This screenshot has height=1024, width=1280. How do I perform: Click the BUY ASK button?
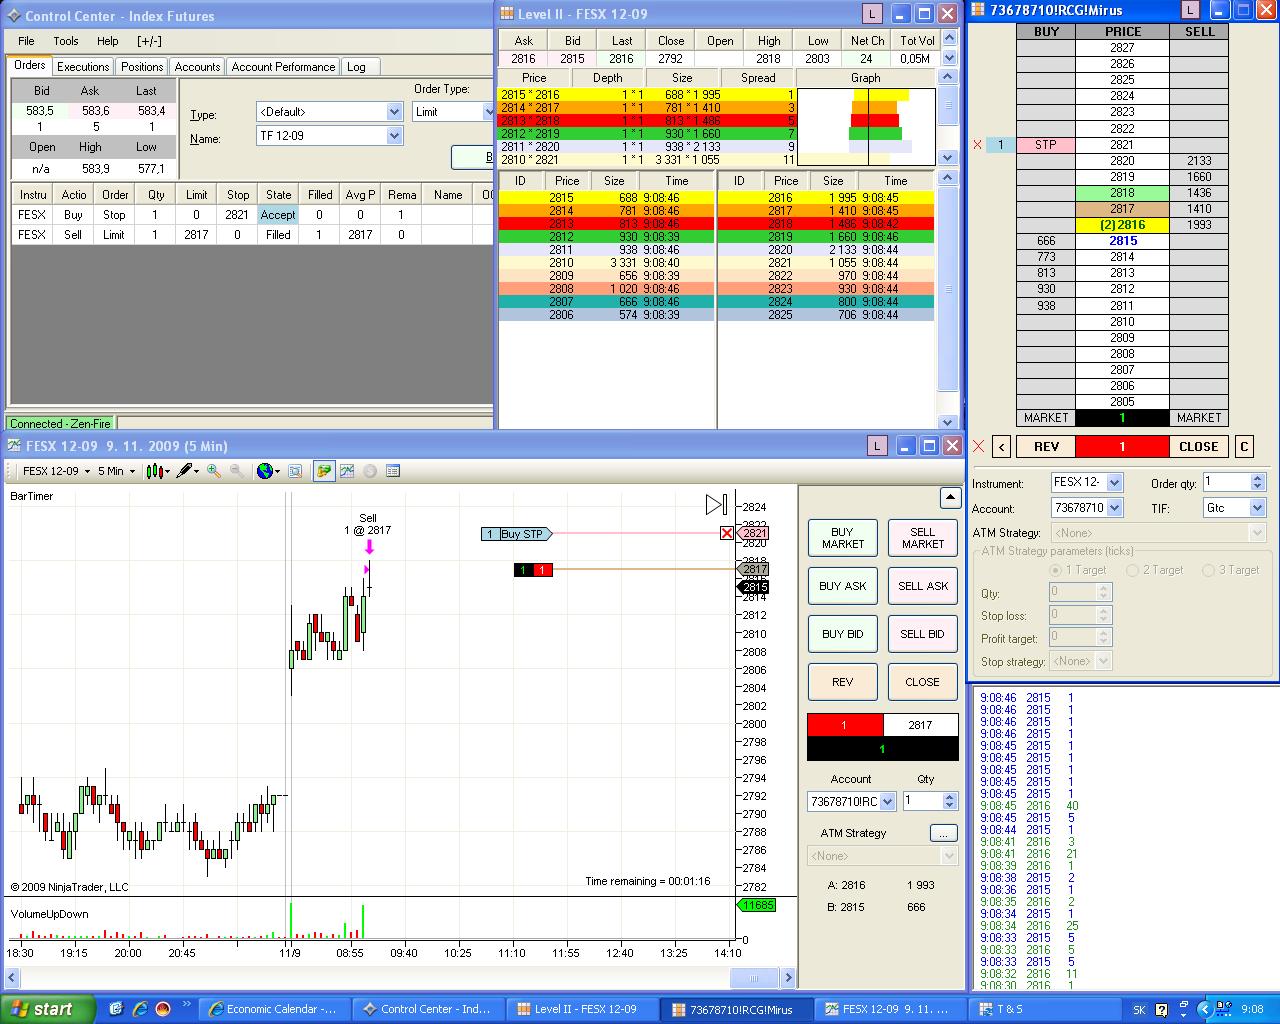point(843,586)
